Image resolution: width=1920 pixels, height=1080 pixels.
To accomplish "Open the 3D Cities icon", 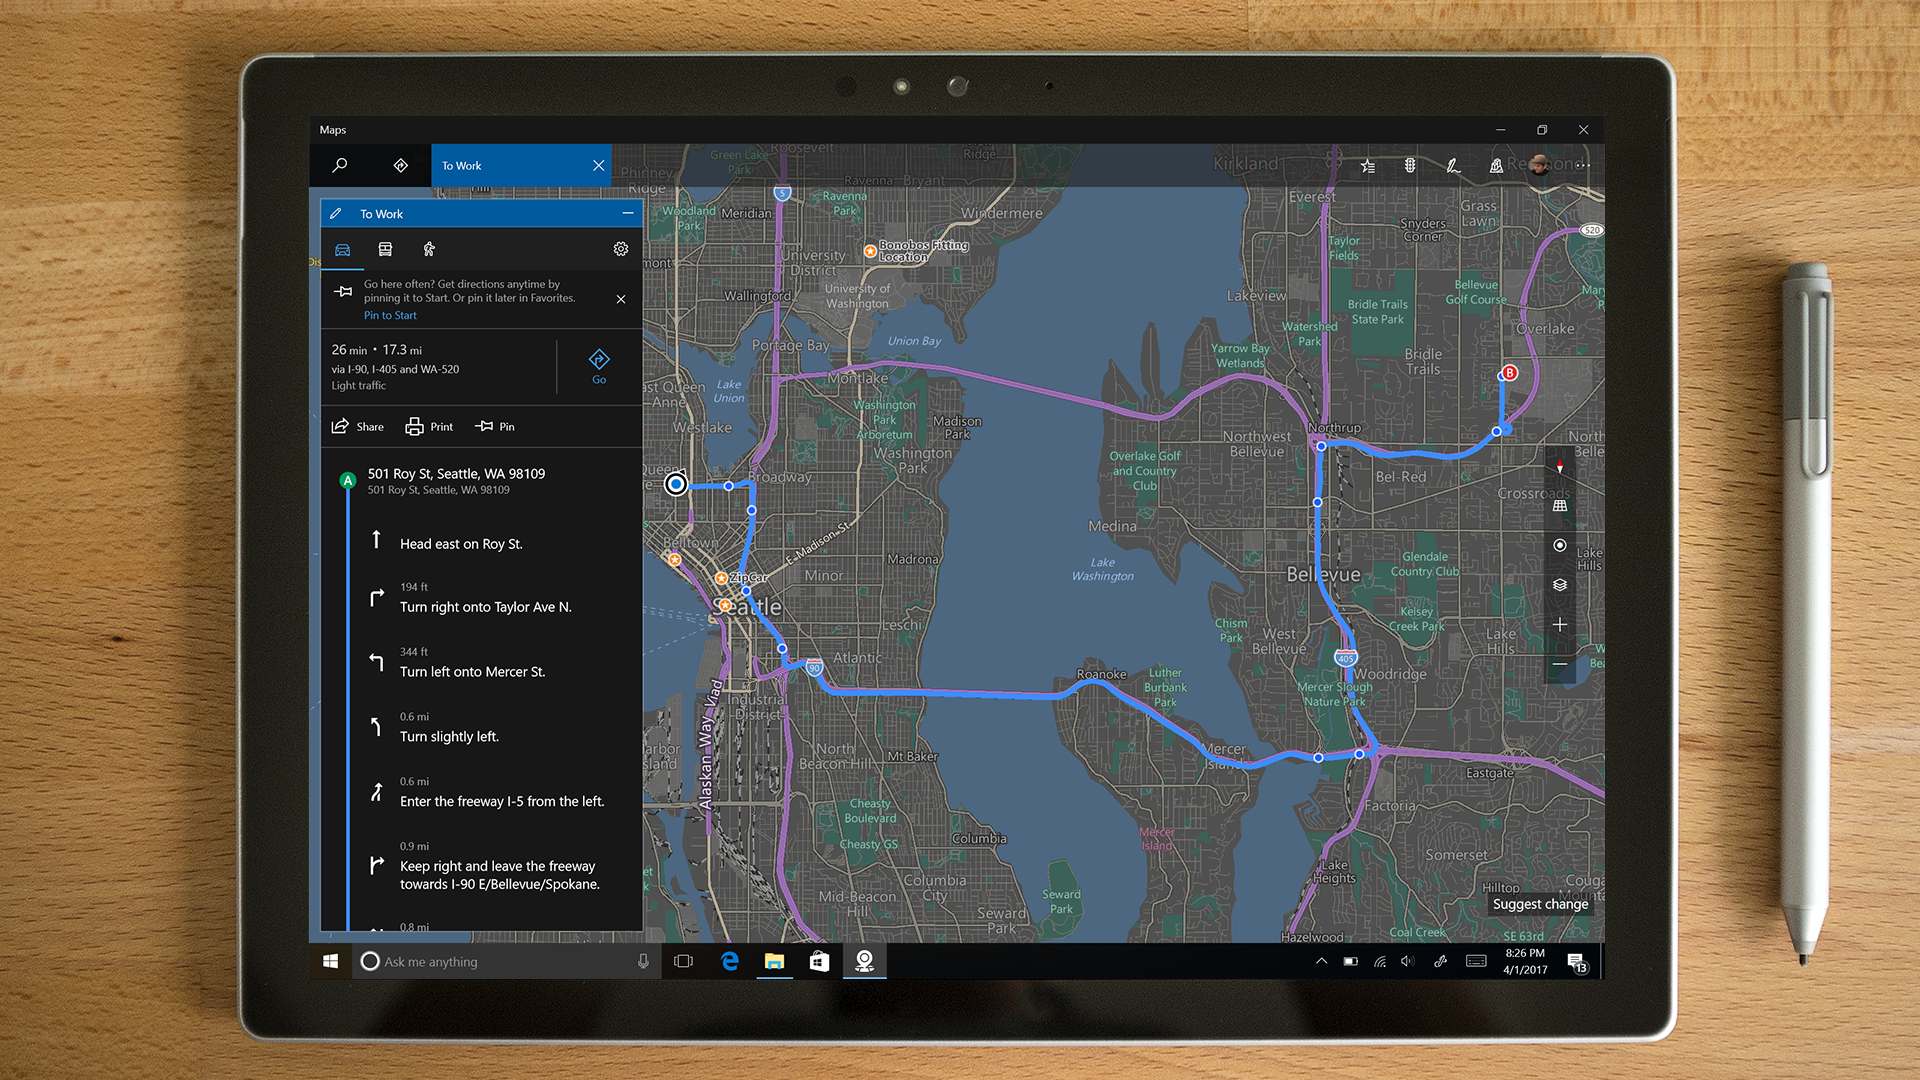I will pyautogui.click(x=1496, y=166).
